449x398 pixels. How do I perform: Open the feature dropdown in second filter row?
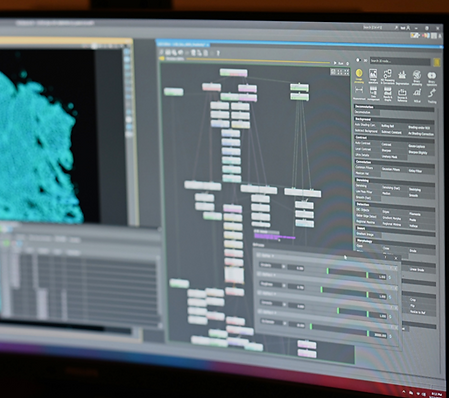pos(273,285)
